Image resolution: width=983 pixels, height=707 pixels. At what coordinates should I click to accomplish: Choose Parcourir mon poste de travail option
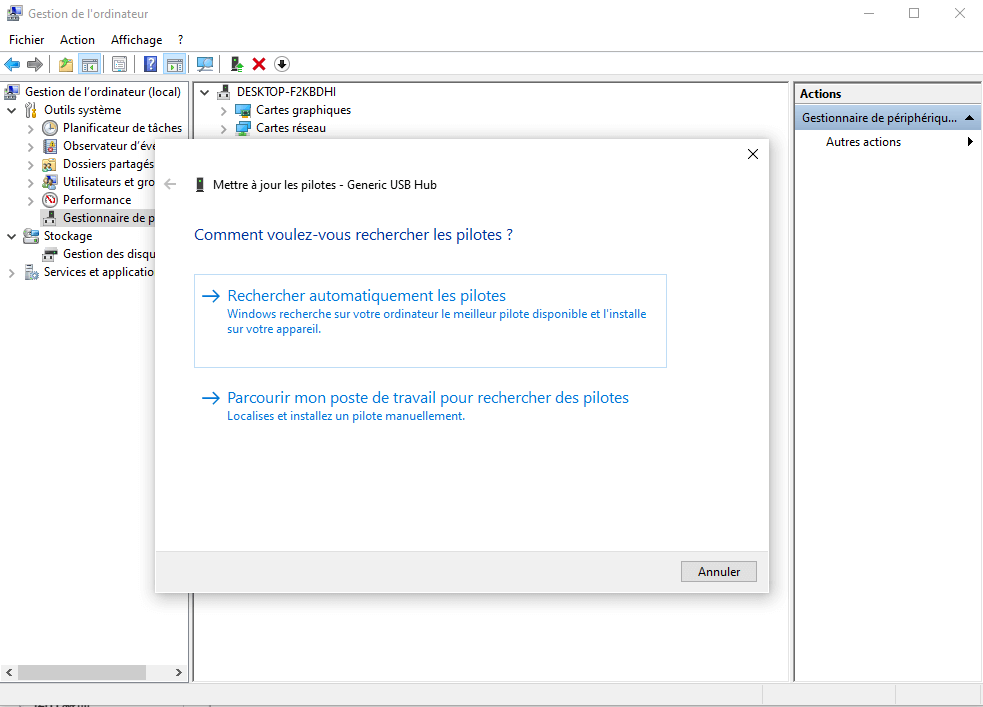click(427, 398)
